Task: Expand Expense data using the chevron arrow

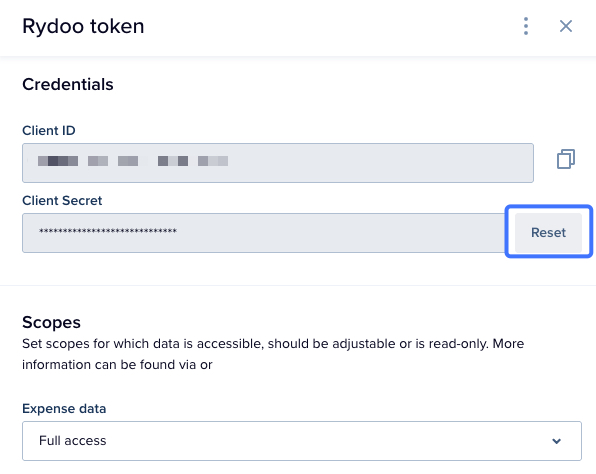Action: coord(556,441)
